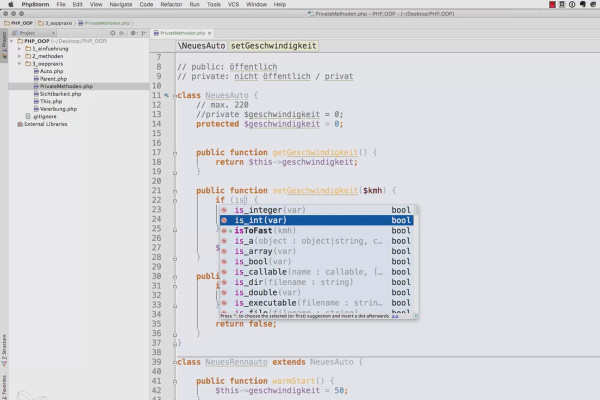Choose is_integer(var) completion suggestion

tap(316, 210)
